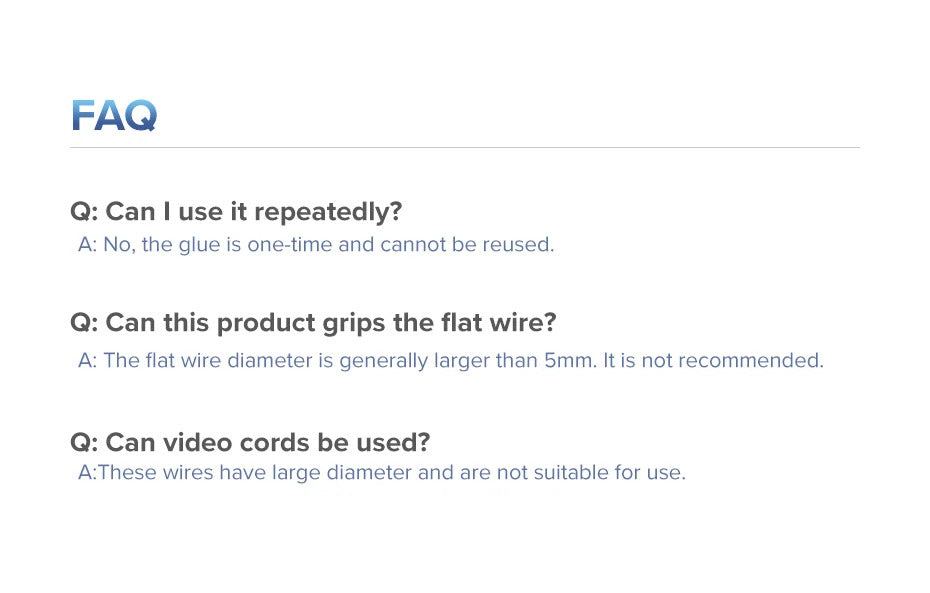Click the word "5mm" in the flat wire answer
Screen dimensions: 930x593
point(569,360)
